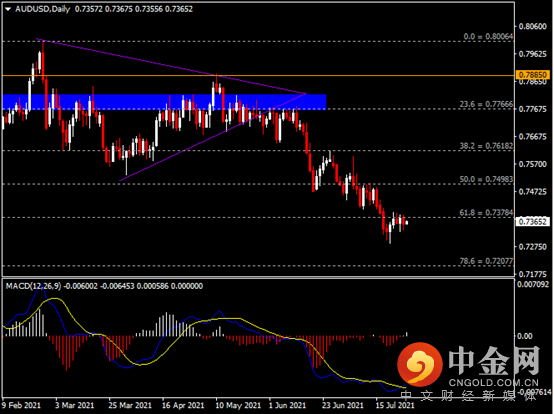Screen dimensions: 554x414
Task: Click the 3 Mar 2021 date marker
Action: pos(75,405)
